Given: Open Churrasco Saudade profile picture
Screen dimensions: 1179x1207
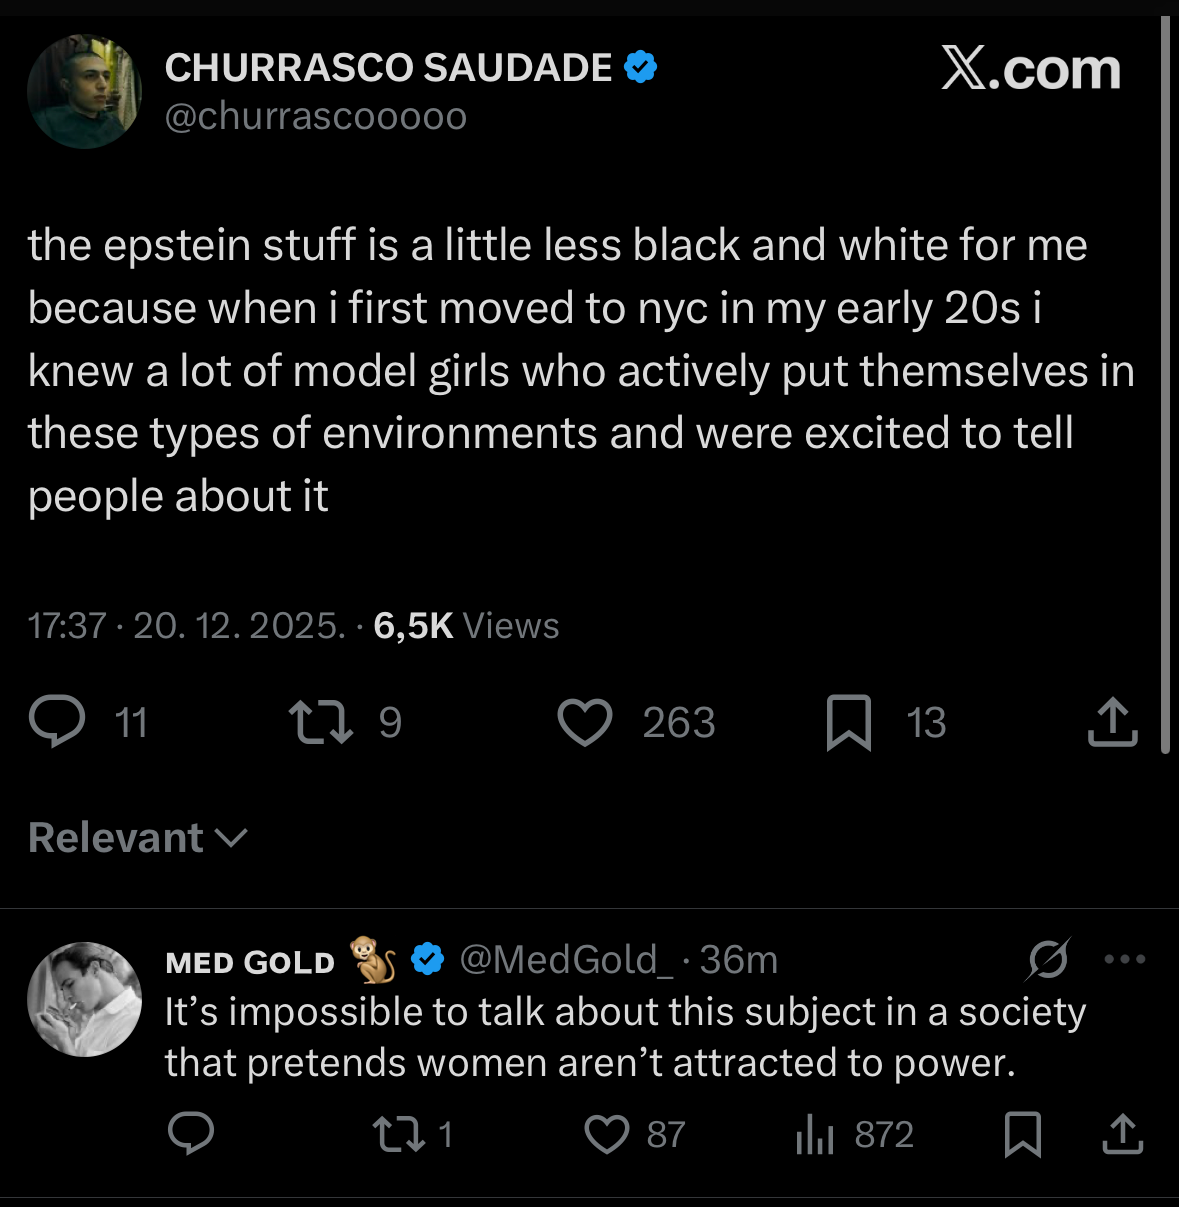Looking at the screenshot, I should [x=85, y=92].
